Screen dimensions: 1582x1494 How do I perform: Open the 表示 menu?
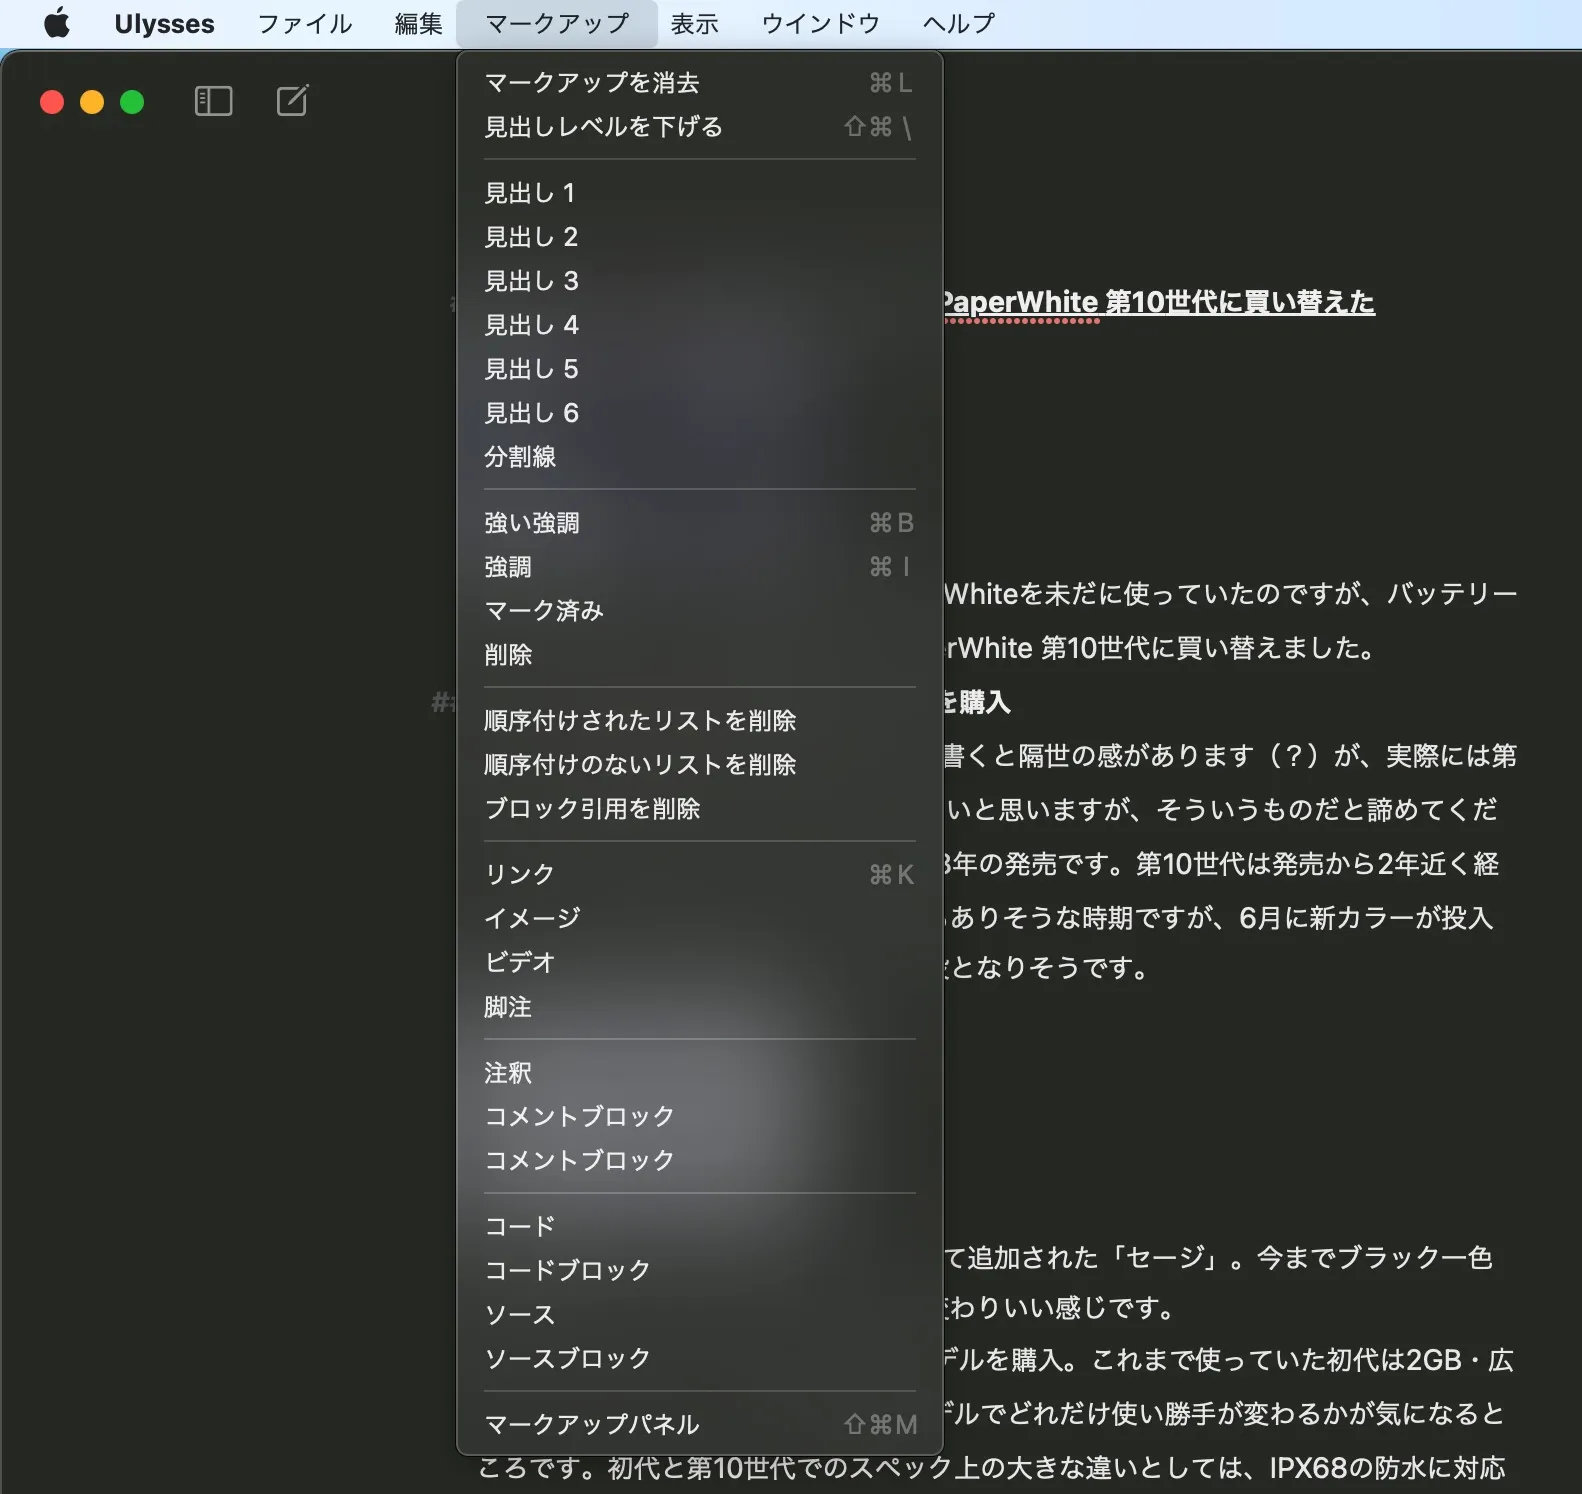point(694,23)
